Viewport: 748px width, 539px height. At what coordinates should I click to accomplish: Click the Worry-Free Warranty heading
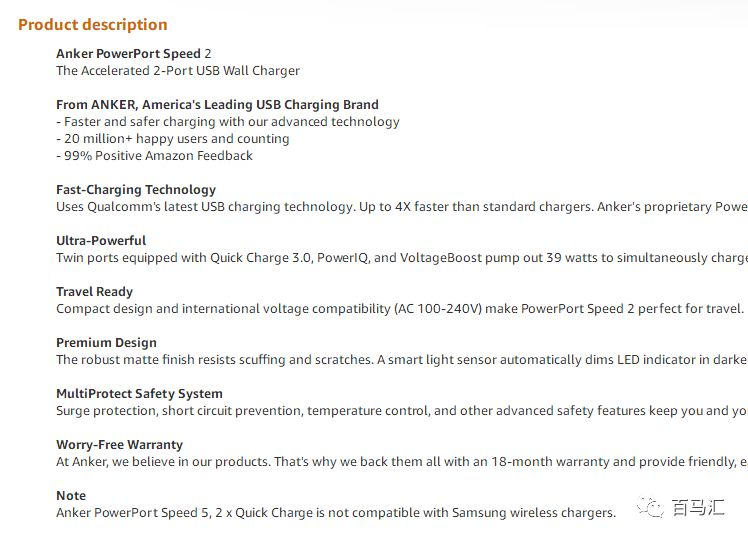[x=119, y=445]
